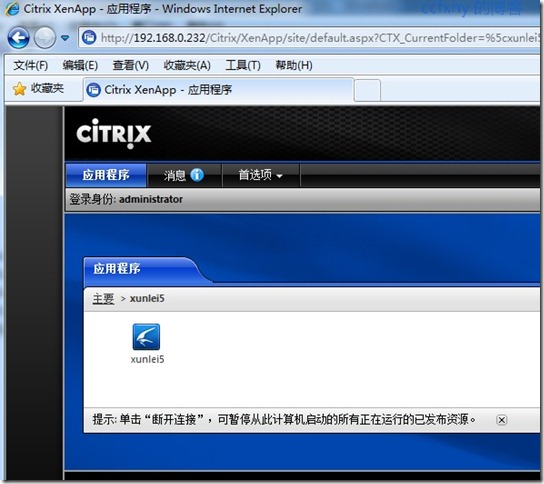
Task: Dismiss the hint bar with the X
Action: (x=501, y=420)
